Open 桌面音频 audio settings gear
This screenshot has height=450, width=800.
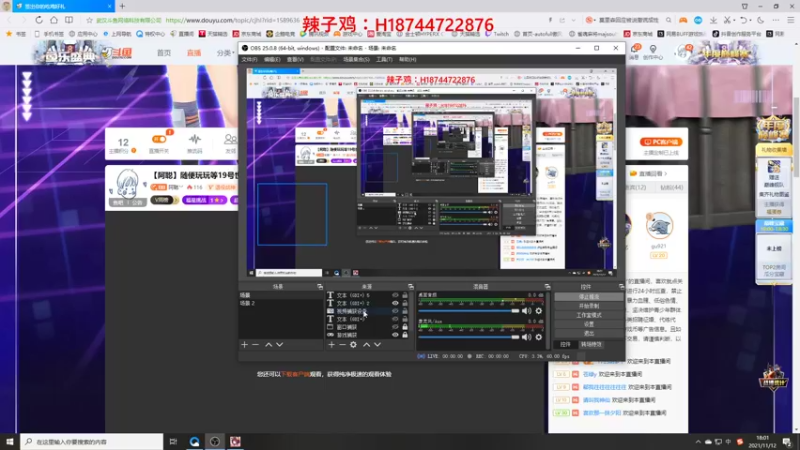click(539, 311)
